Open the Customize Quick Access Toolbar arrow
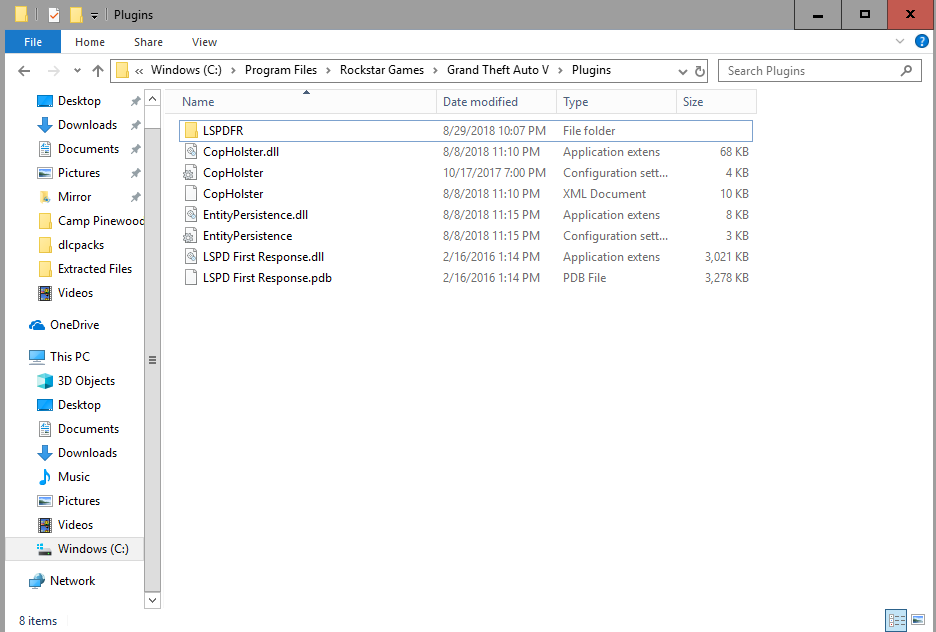Image resolution: width=936 pixels, height=632 pixels. 94,16
